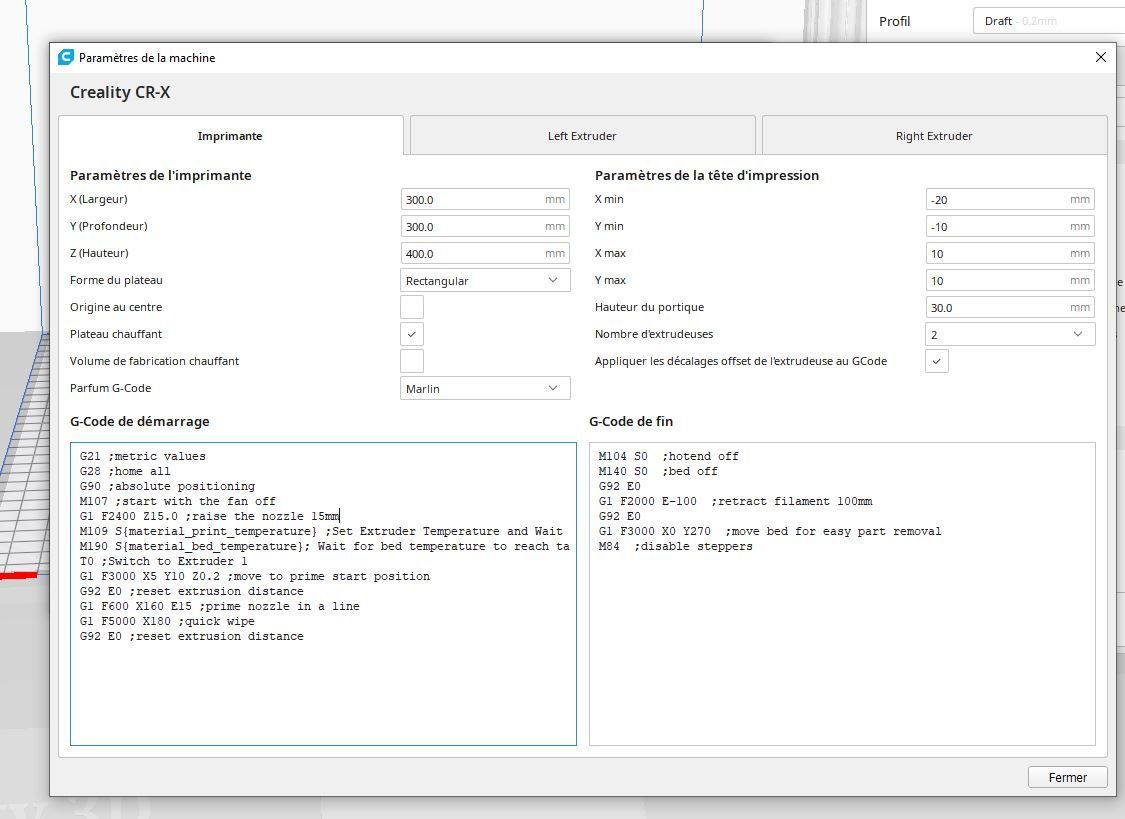
Task: Select the Imprimante tab
Action: pyautogui.click(x=230, y=136)
